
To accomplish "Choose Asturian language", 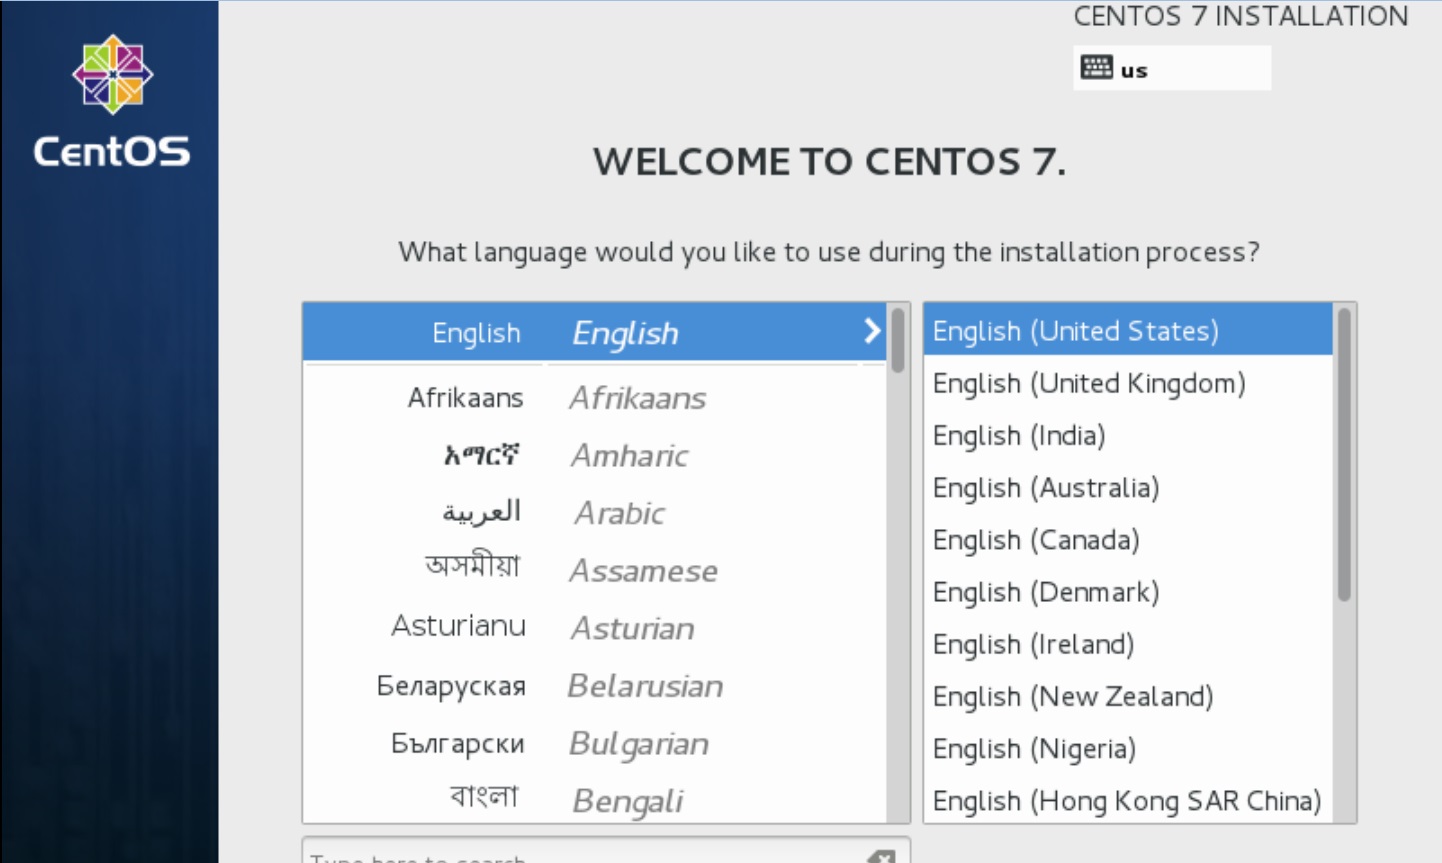I will [594, 628].
